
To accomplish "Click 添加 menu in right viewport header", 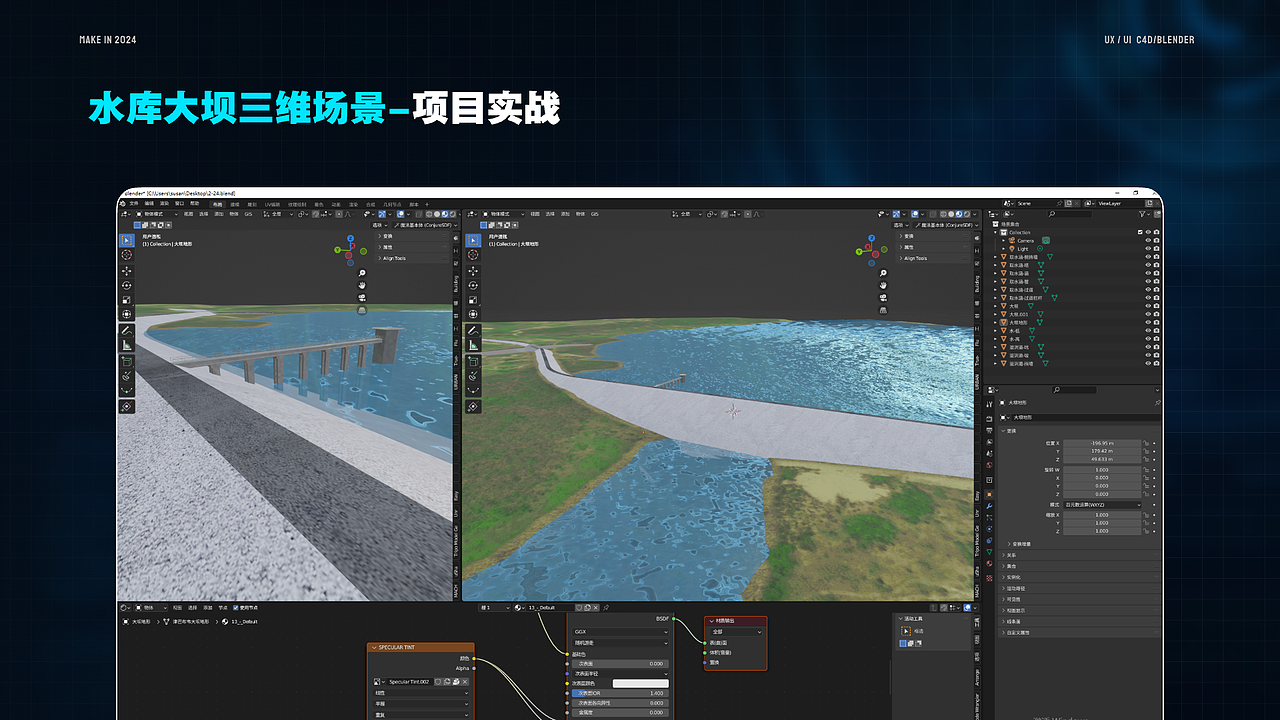I will pyautogui.click(x=565, y=214).
